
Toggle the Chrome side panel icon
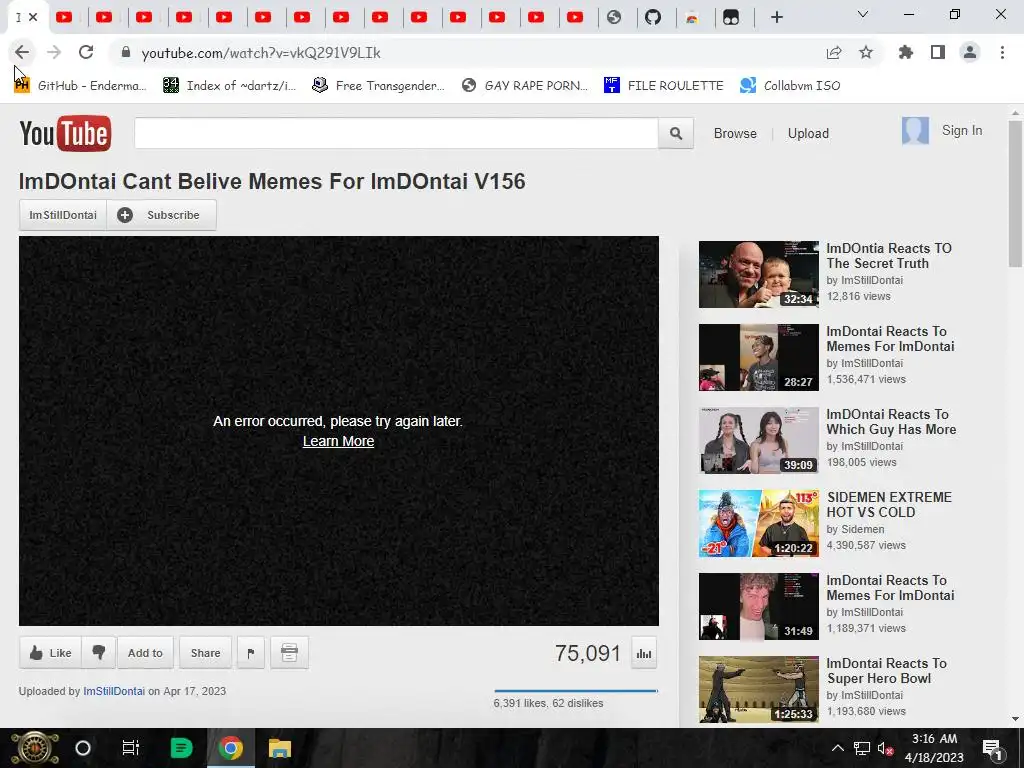tap(938, 52)
